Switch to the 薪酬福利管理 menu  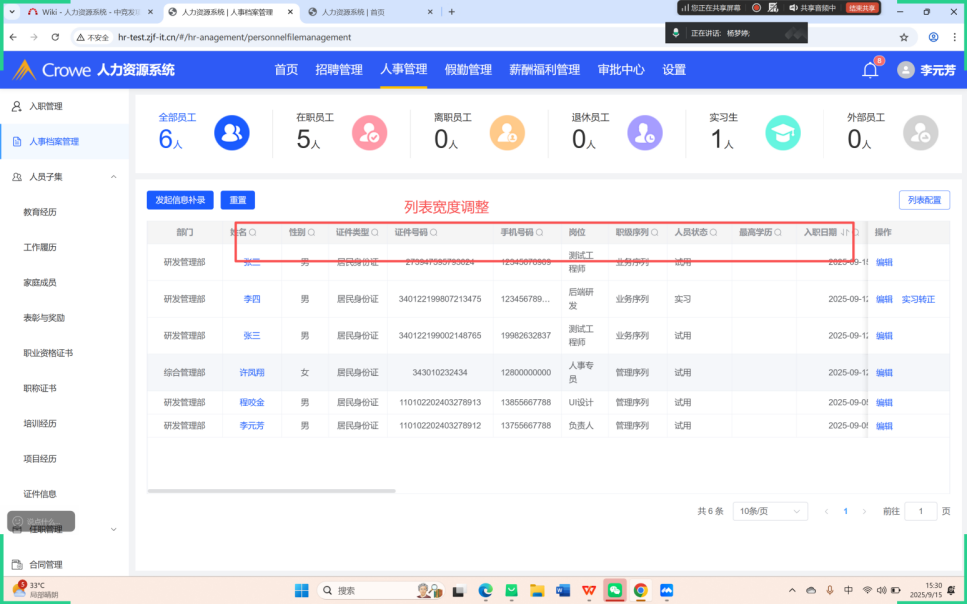[544, 70]
